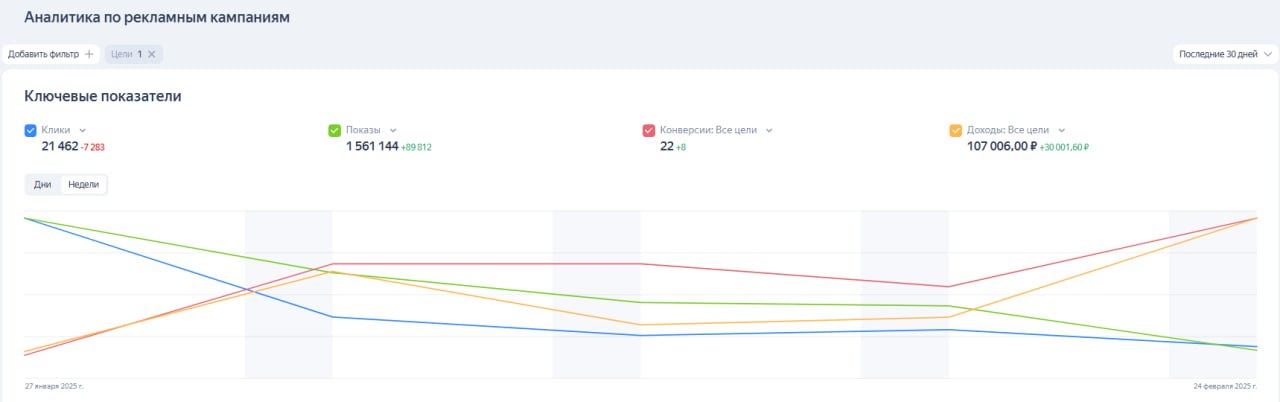Click the impressions total 1 561 144
Screen dimensions: 1280x402
(x=372, y=147)
